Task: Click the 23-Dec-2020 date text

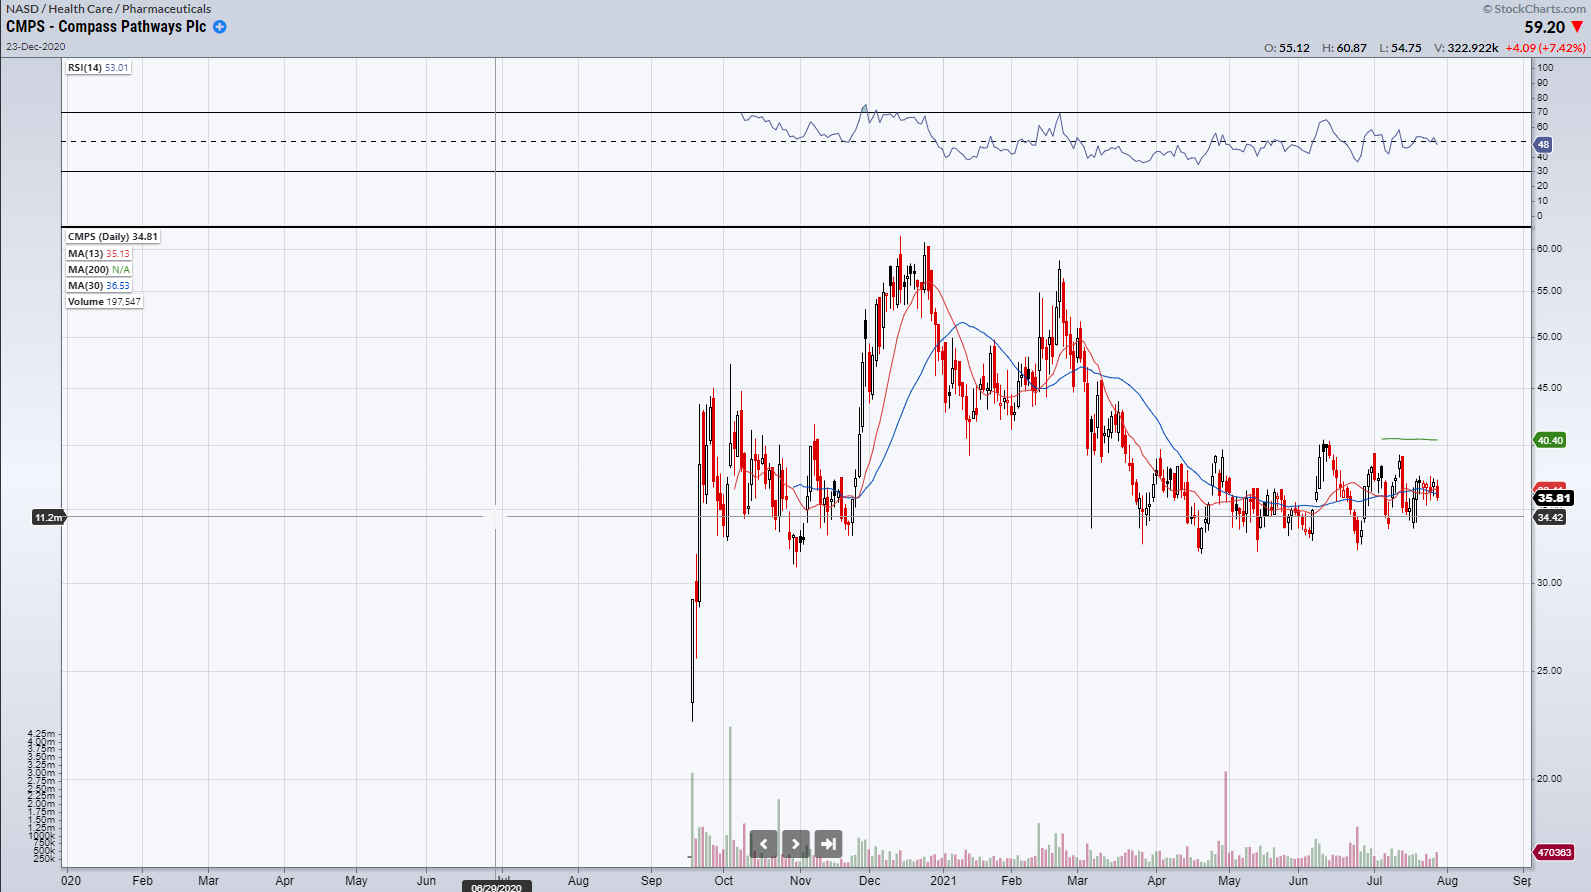Action: click(36, 47)
